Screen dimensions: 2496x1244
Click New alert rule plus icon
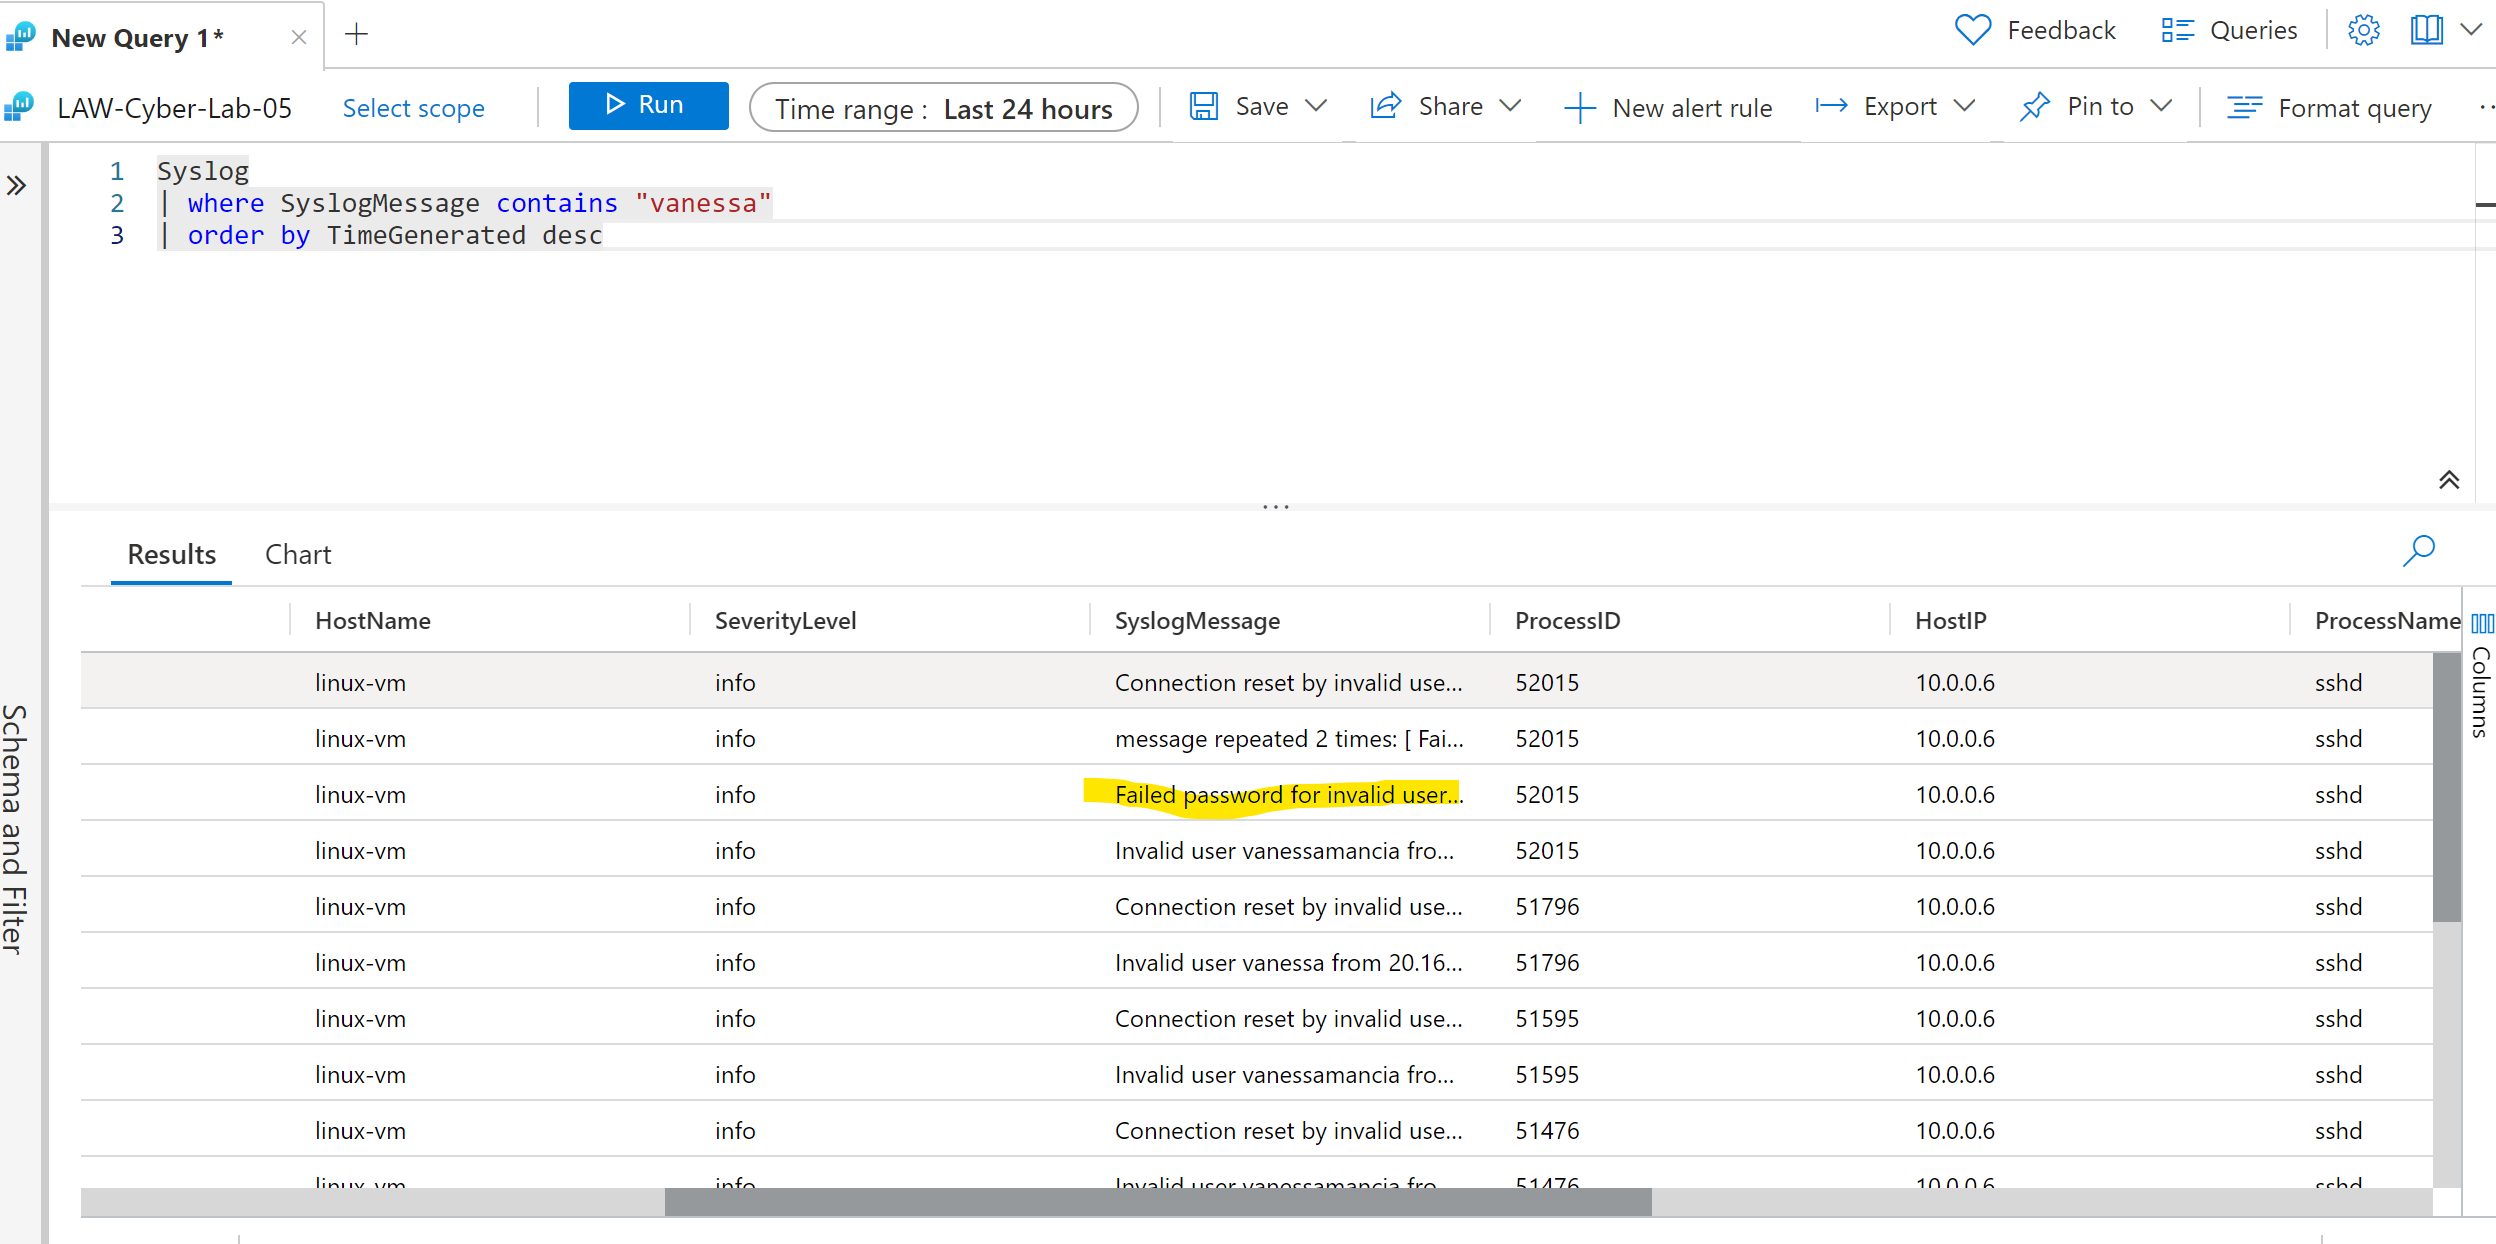pyautogui.click(x=1579, y=107)
